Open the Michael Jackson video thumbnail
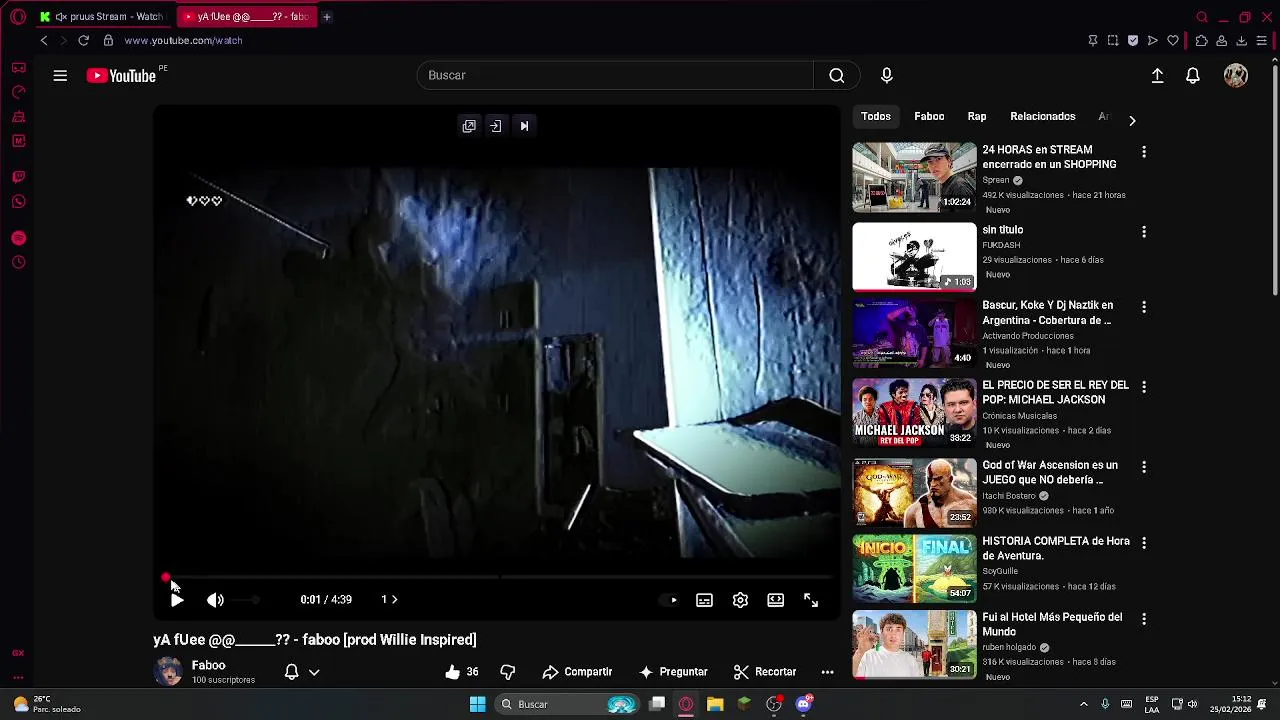 tap(914, 412)
